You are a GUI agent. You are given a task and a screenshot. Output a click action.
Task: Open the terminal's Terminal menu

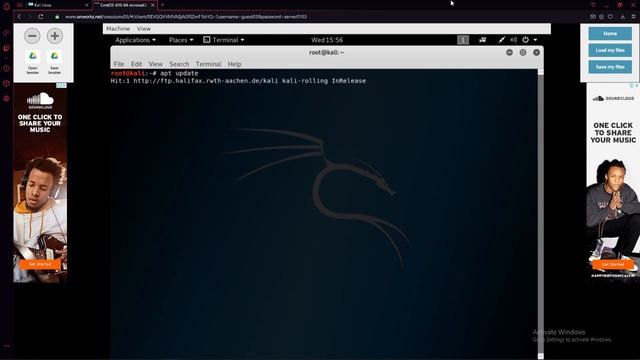[x=208, y=64]
